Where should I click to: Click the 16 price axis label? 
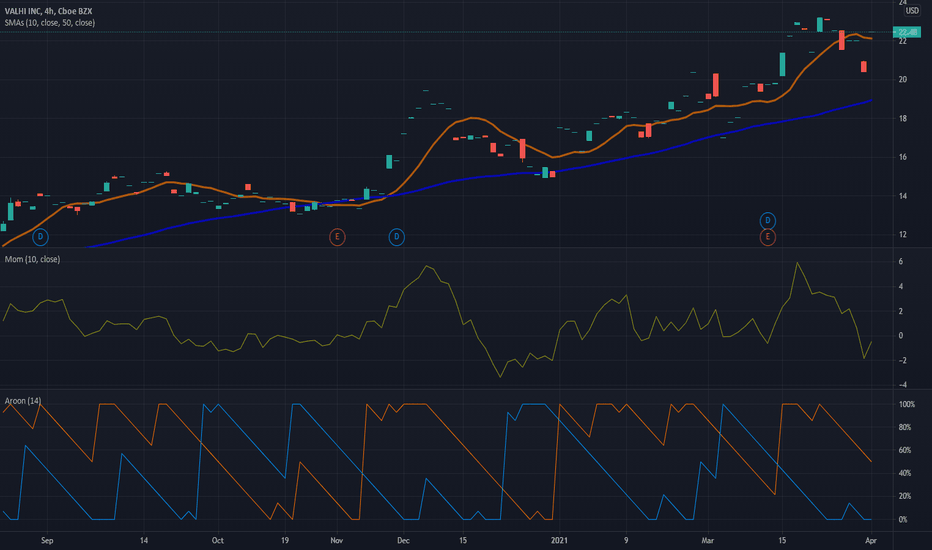tap(903, 158)
